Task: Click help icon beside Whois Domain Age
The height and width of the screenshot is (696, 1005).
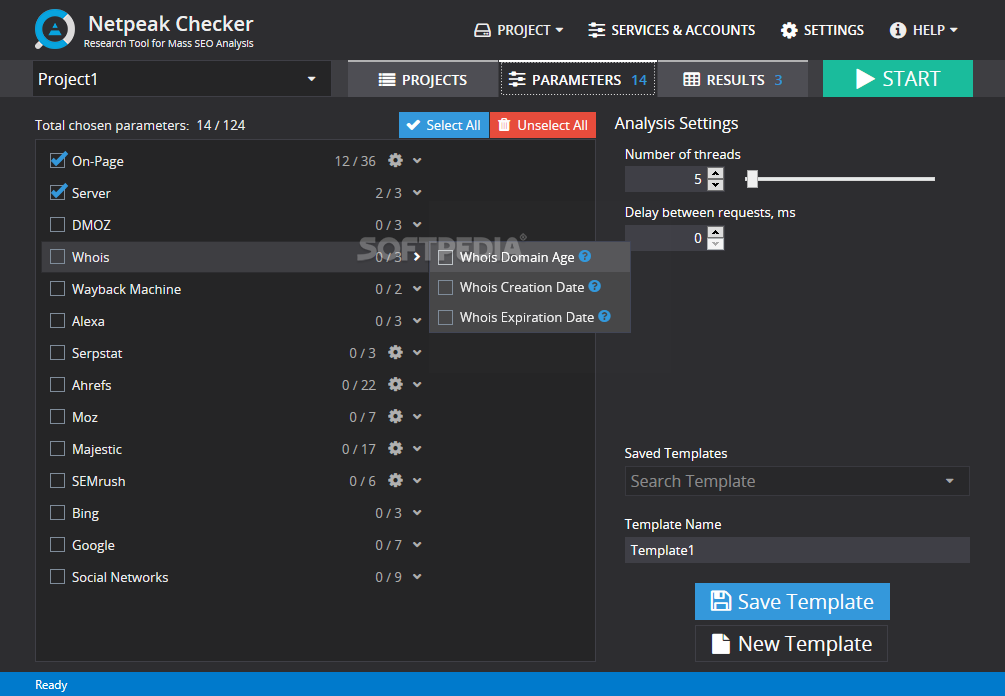Action: (x=585, y=256)
